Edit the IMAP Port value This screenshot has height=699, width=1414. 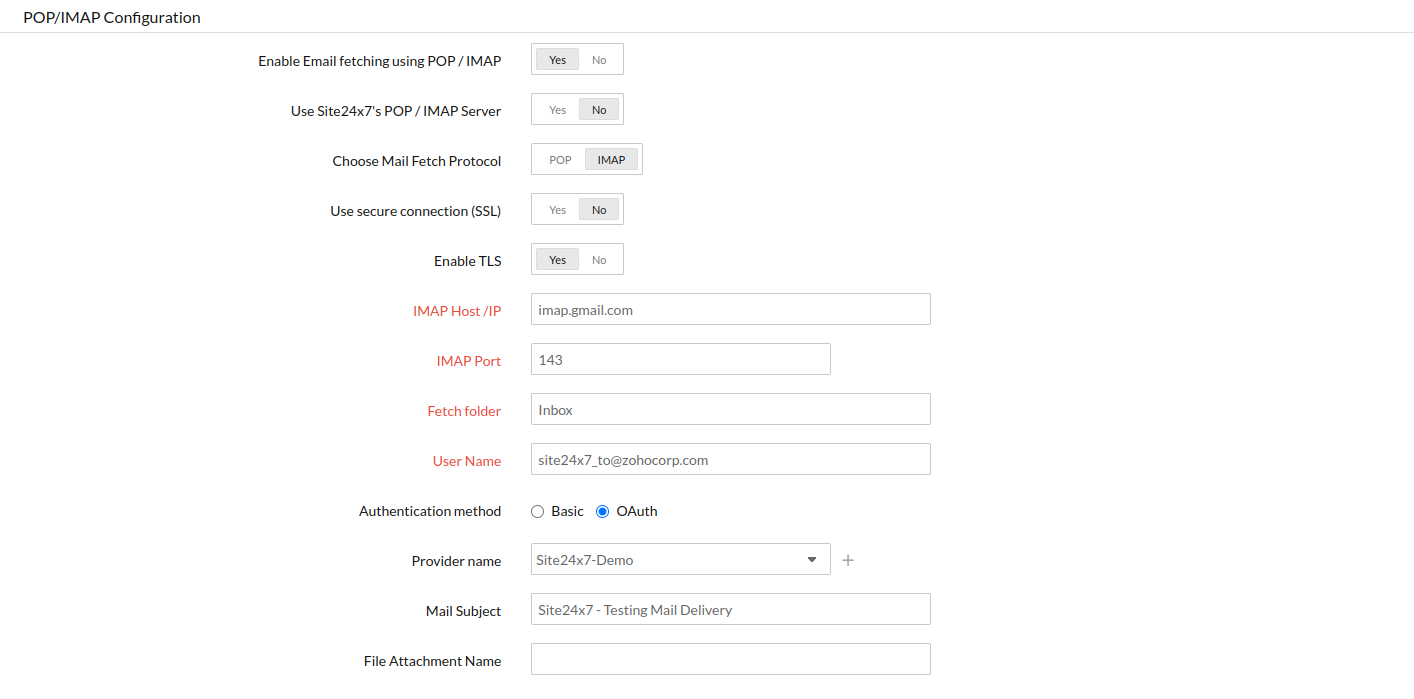coord(680,359)
